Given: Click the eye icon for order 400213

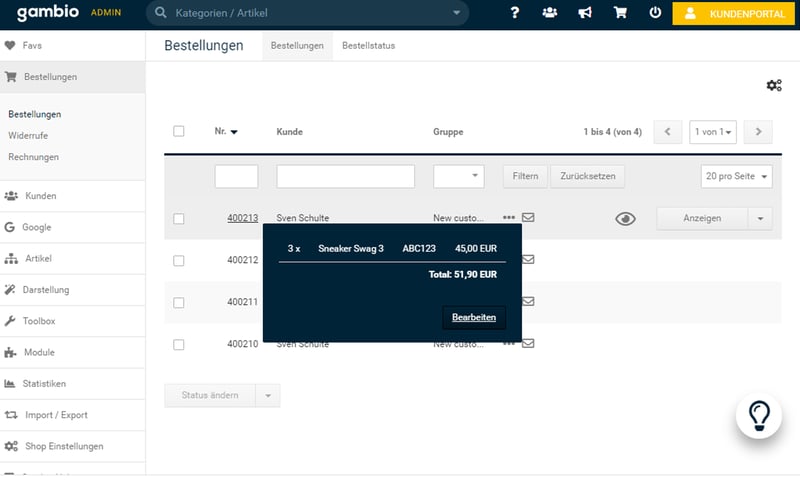Looking at the screenshot, I should click(x=625, y=218).
